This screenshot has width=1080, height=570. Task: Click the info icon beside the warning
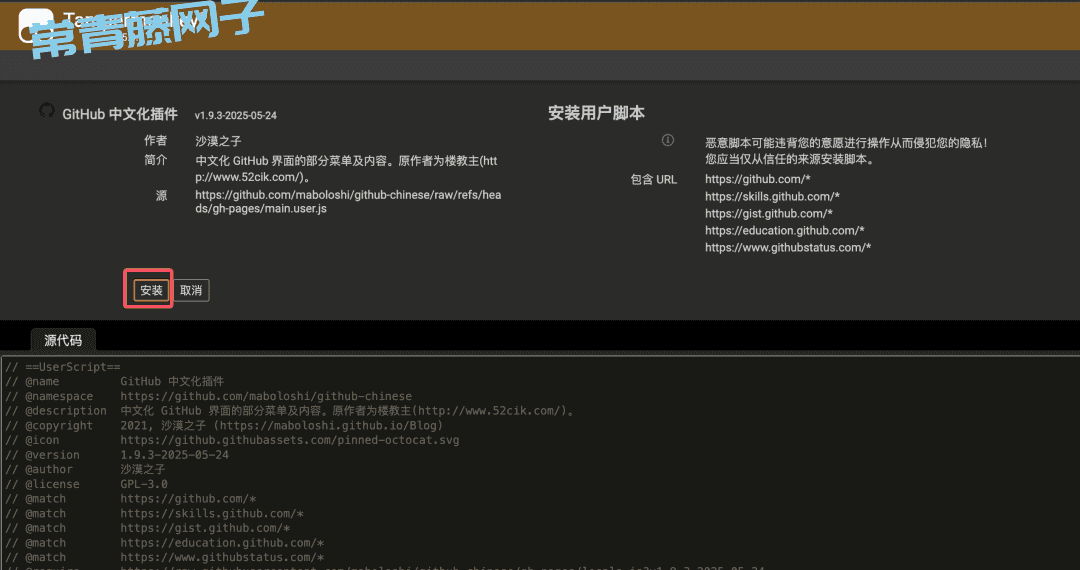(x=667, y=140)
